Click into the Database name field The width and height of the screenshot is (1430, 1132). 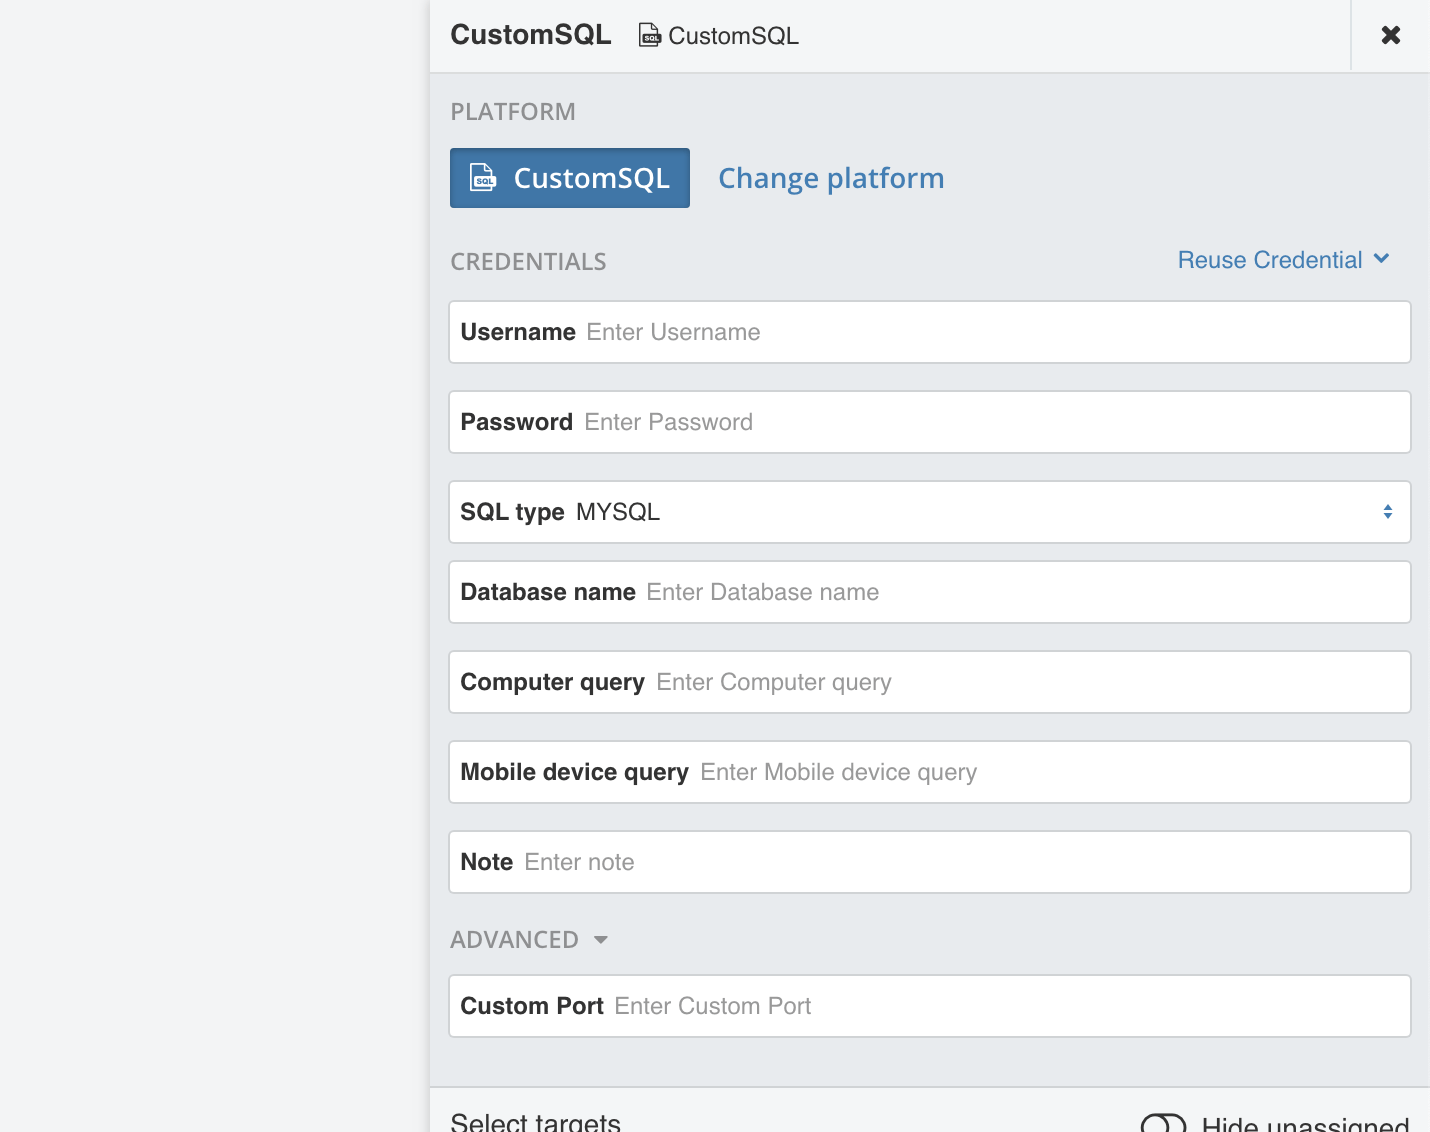click(x=930, y=592)
